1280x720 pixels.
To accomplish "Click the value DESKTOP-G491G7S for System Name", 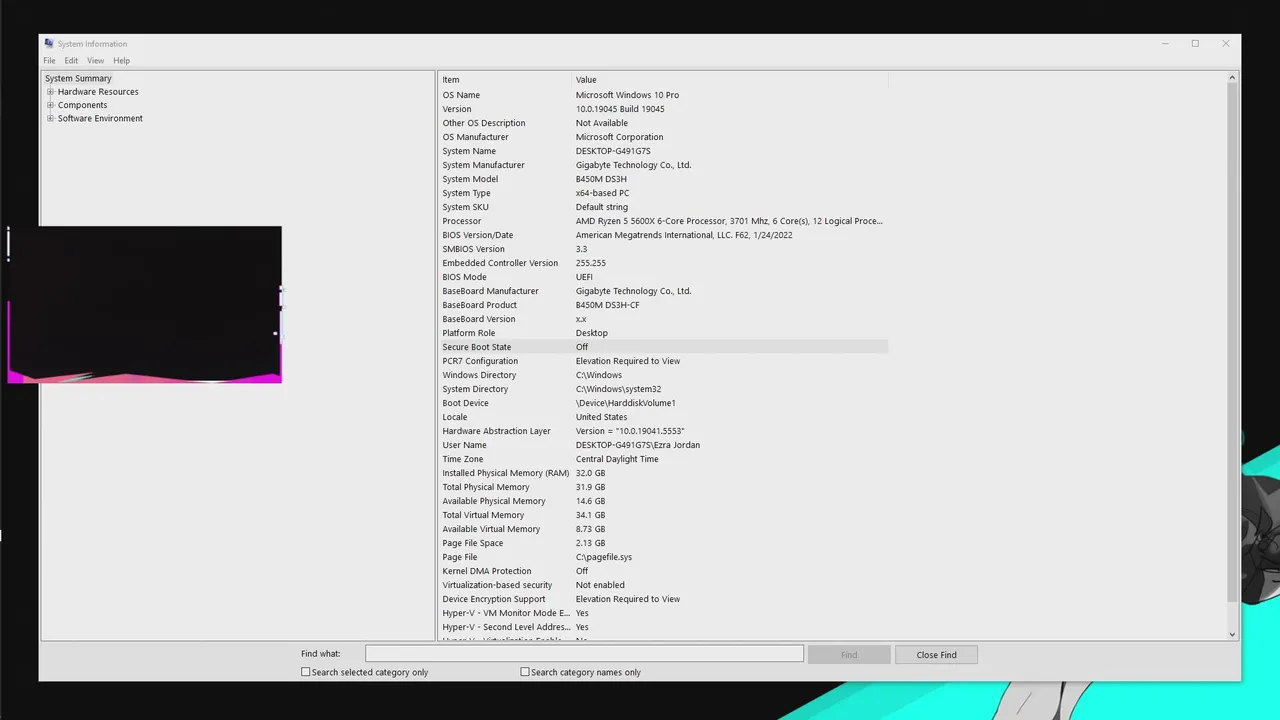I will [613, 151].
